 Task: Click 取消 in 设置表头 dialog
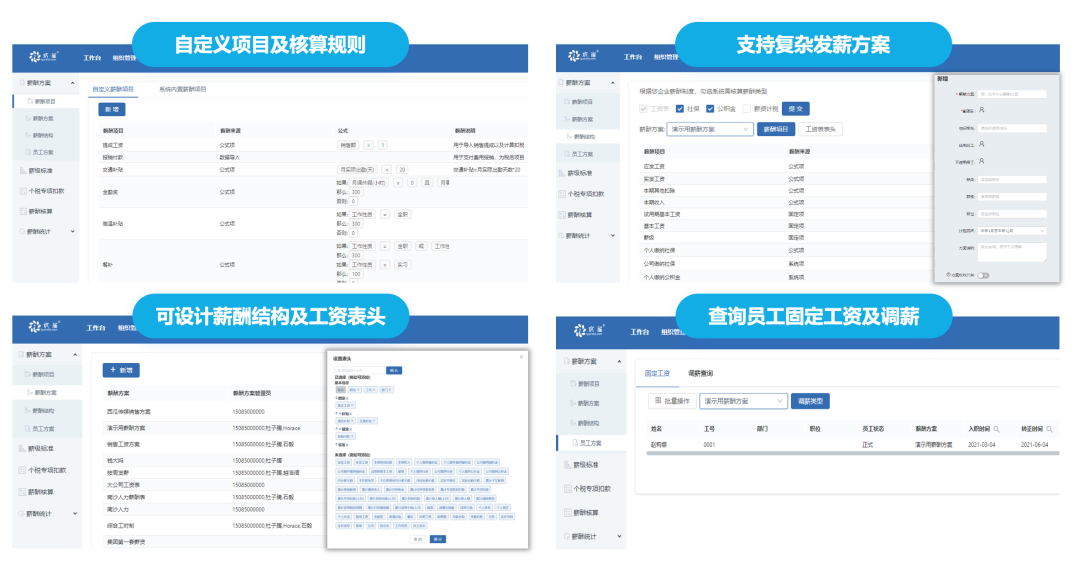click(x=417, y=539)
